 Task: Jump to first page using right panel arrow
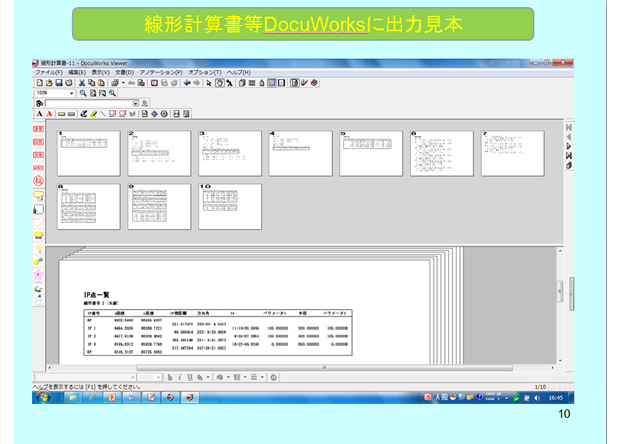tap(569, 127)
